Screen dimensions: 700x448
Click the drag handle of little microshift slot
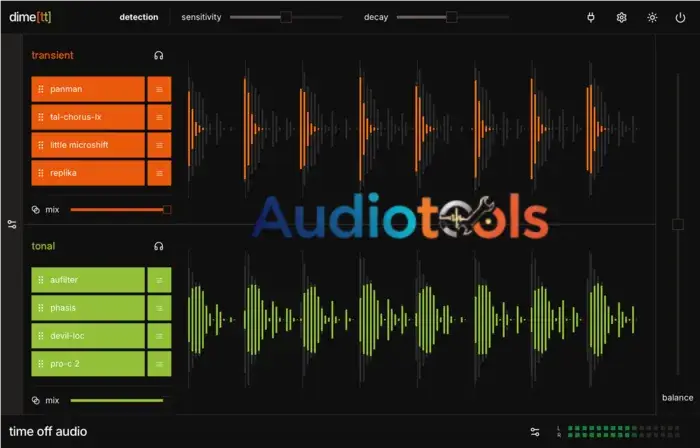[x=41, y=145]
